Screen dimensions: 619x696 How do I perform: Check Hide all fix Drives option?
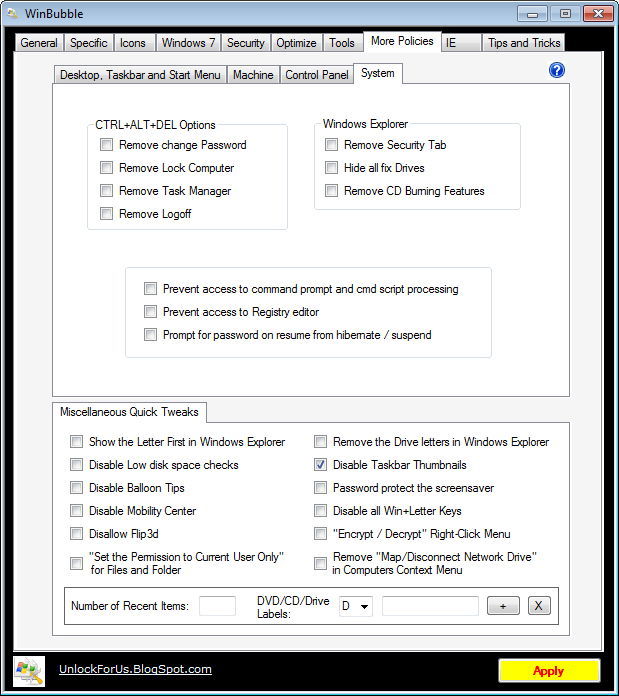332,168
